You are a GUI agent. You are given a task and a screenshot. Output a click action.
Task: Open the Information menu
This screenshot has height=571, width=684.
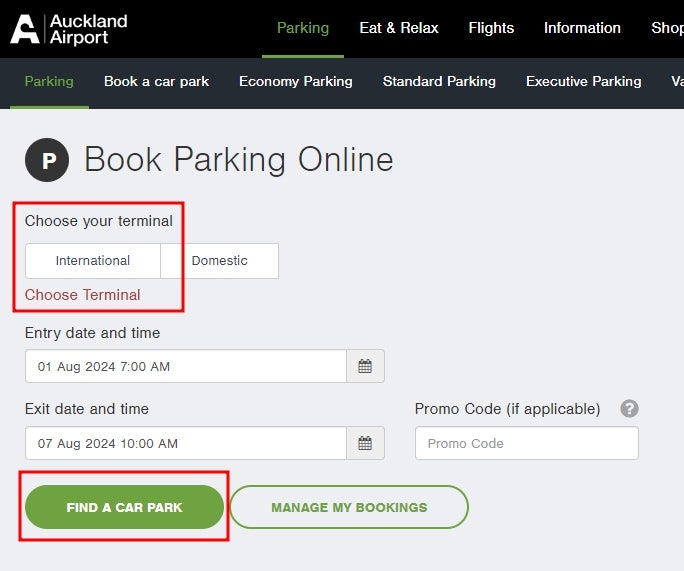pos(582,28)
